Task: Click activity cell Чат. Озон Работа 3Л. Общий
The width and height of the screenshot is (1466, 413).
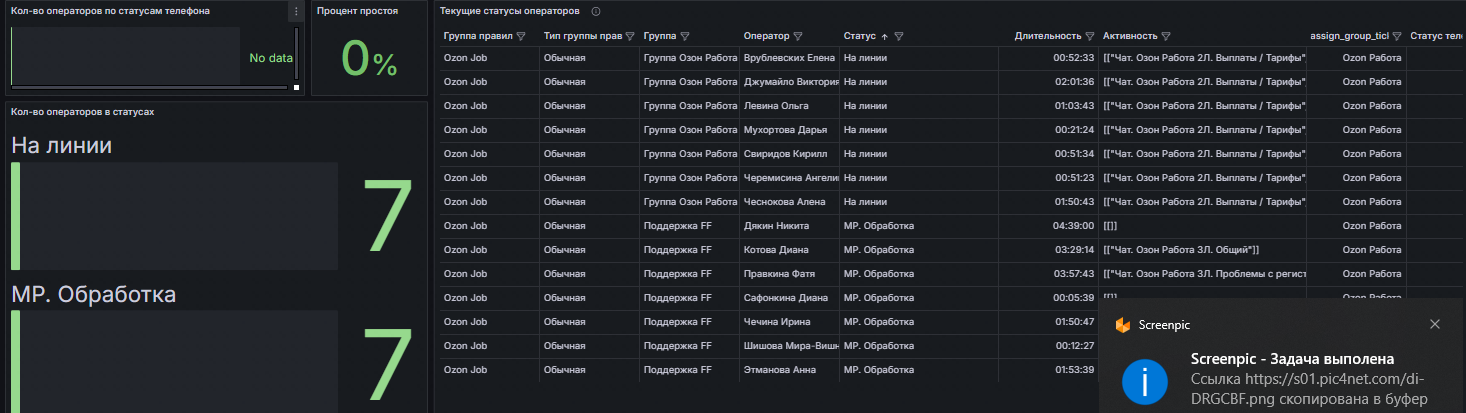Action: point(1203,250)
